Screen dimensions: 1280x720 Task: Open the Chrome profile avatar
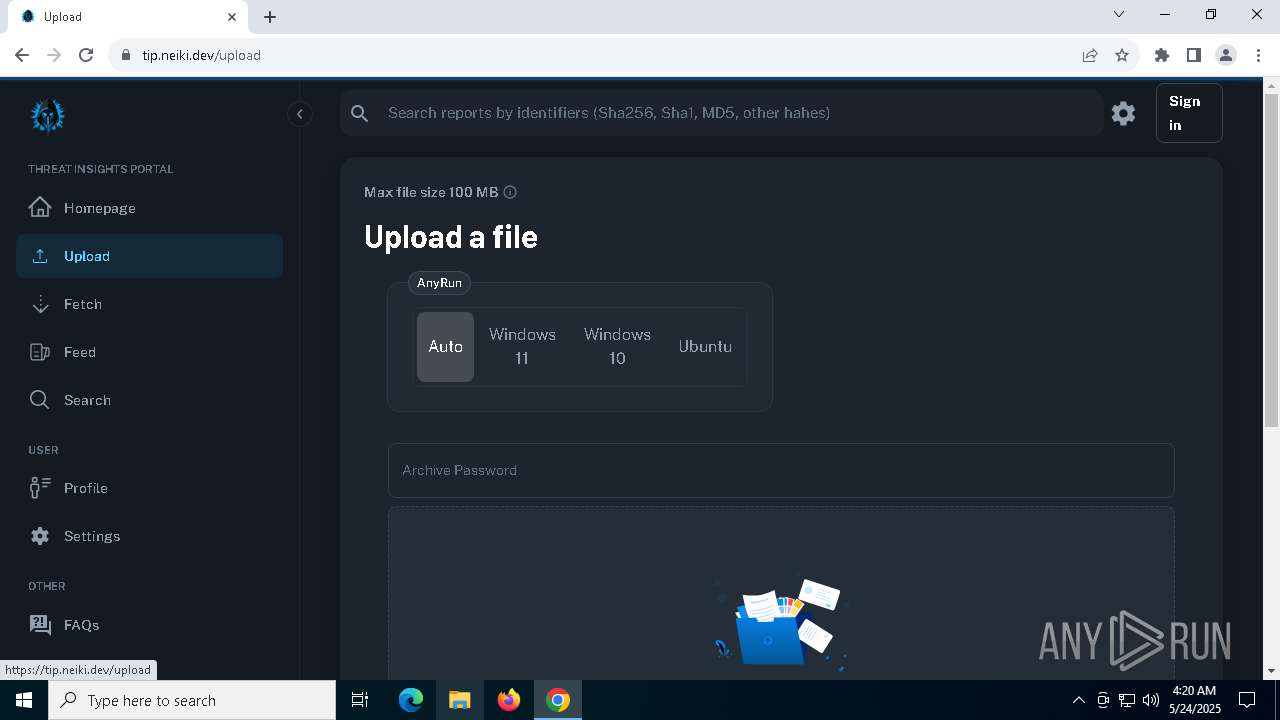point(1226,55)
